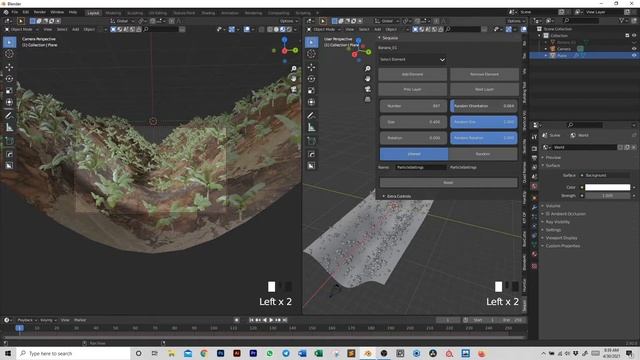The image size is (640, 360).
Task: Click the Reset button in Sequoia panel
Action: pos(449,182)
